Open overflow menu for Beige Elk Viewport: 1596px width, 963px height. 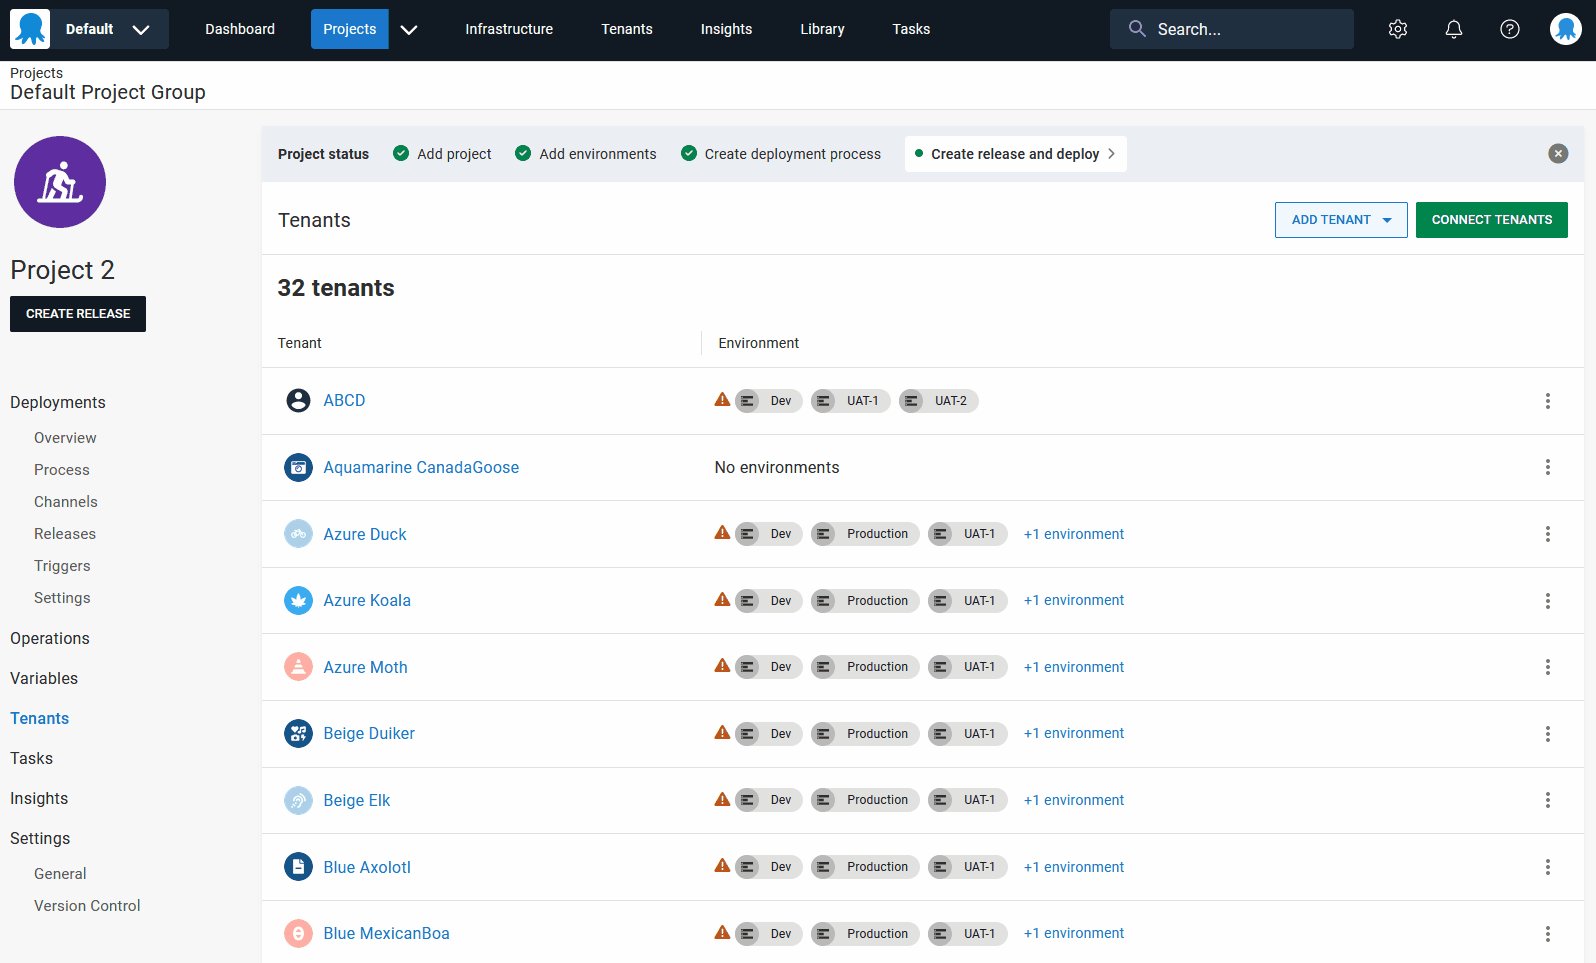(x=1548, y=800)
